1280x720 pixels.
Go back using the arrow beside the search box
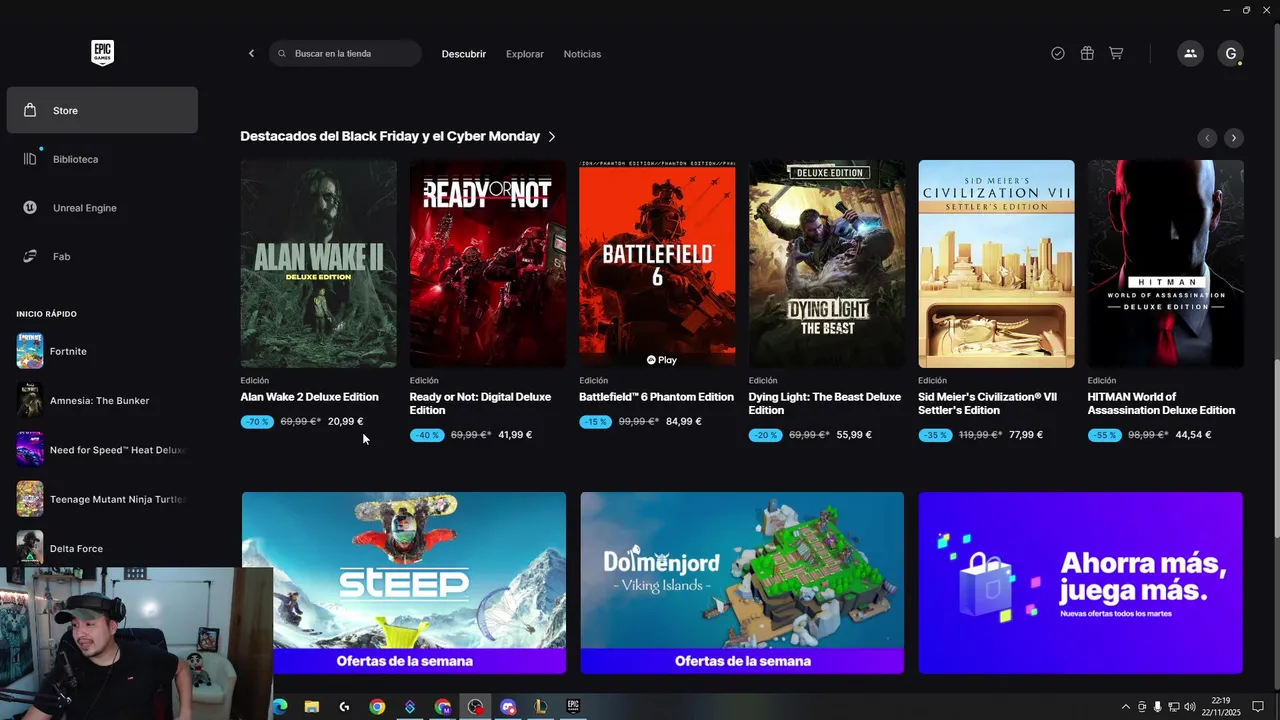click(251, 54)
